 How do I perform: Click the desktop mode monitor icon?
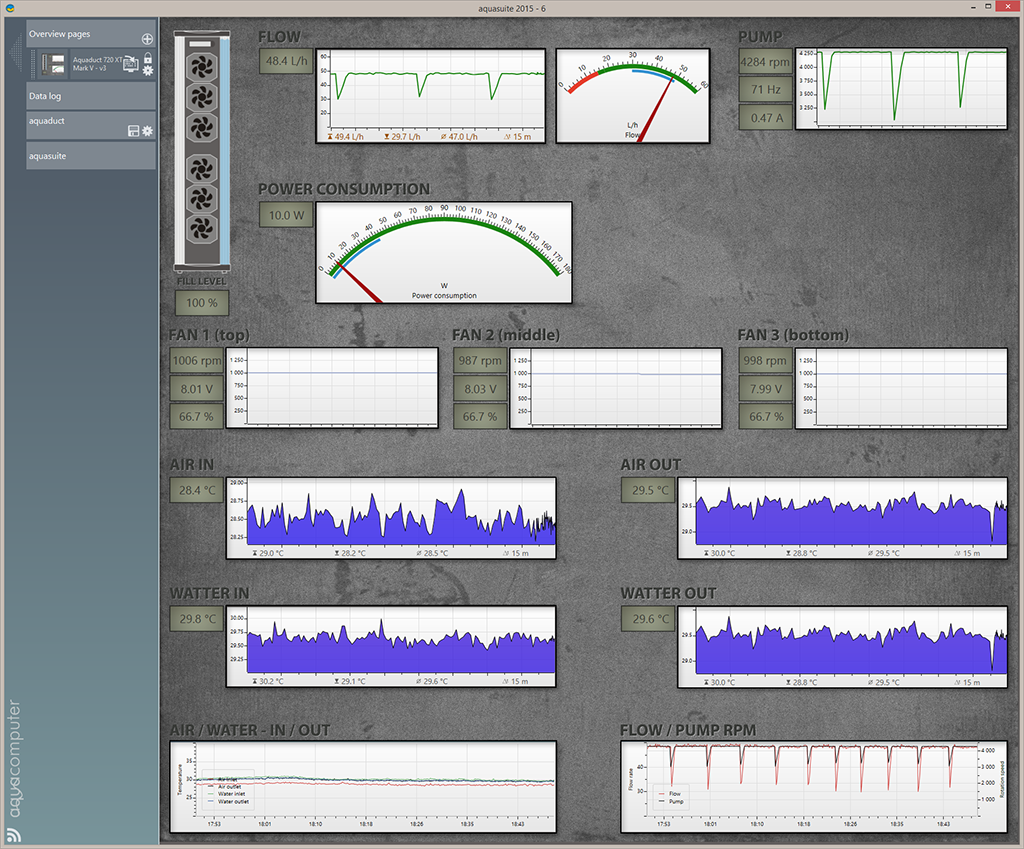[130, 65]
